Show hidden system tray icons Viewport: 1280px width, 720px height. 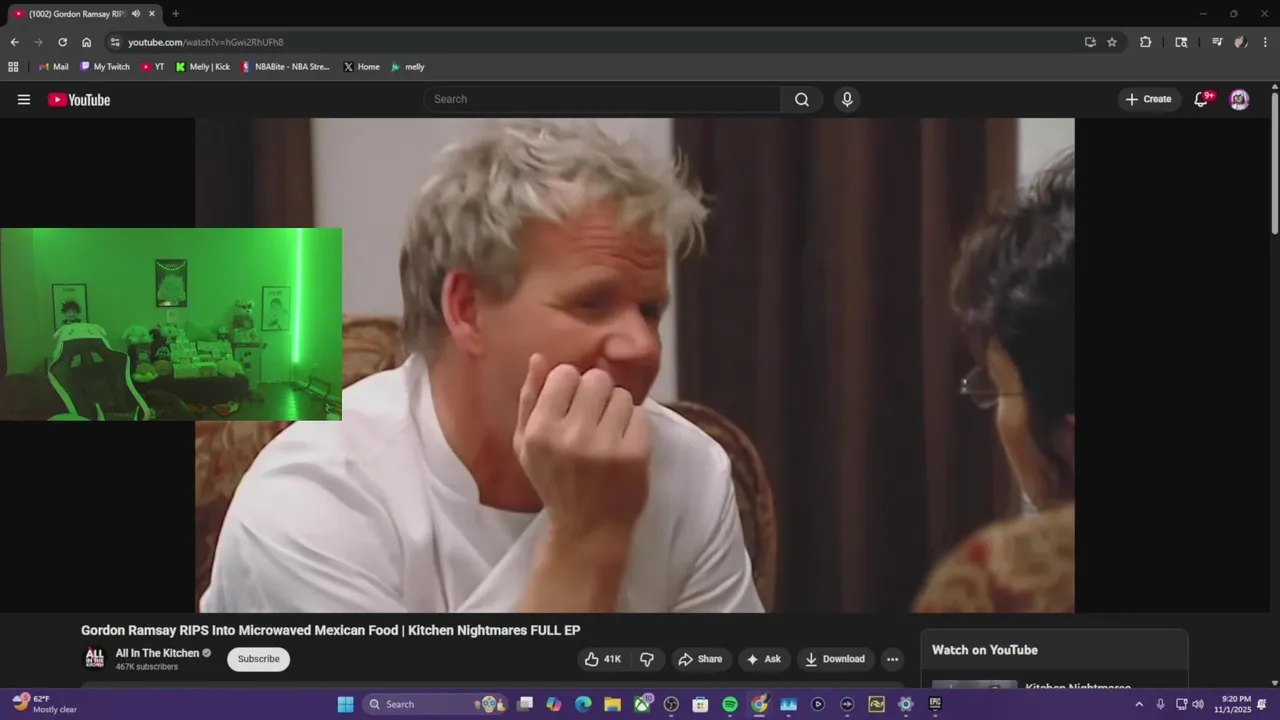[1138, 704]
